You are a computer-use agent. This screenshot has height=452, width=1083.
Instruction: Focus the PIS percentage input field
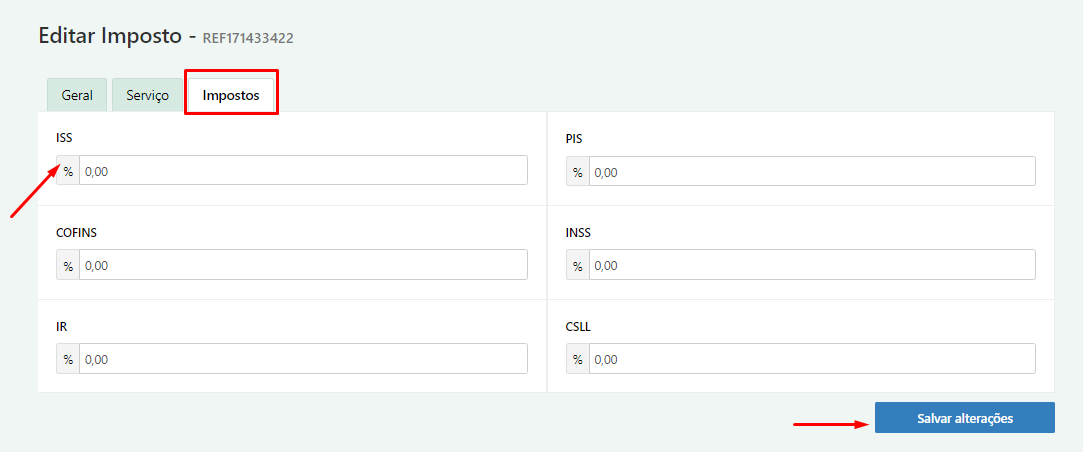click(x=812, y=171)
